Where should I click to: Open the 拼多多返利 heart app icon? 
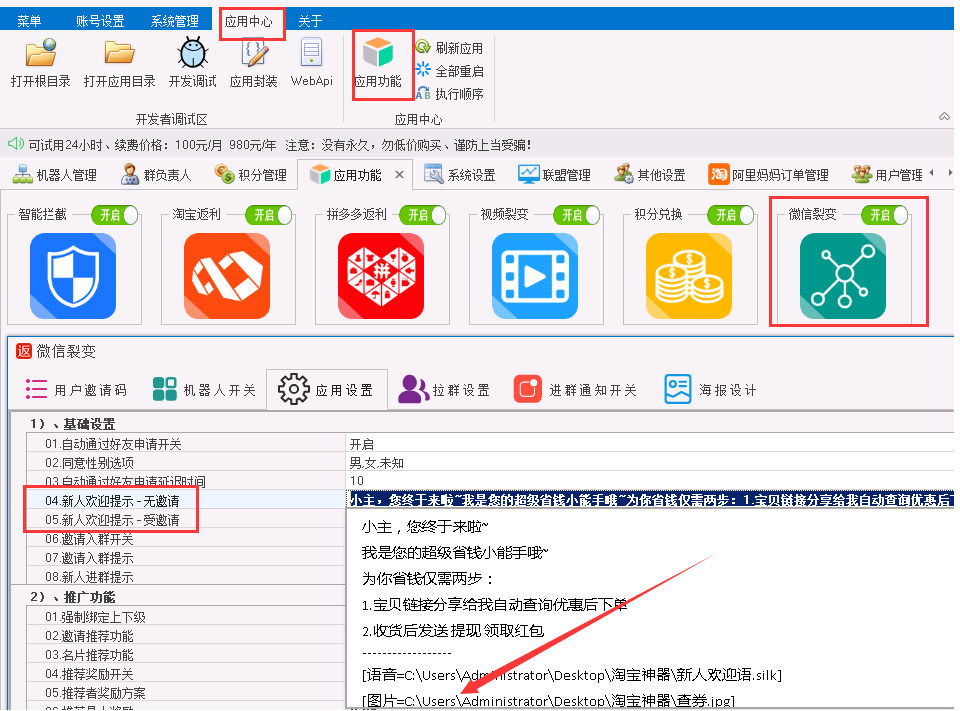(381, 276)
